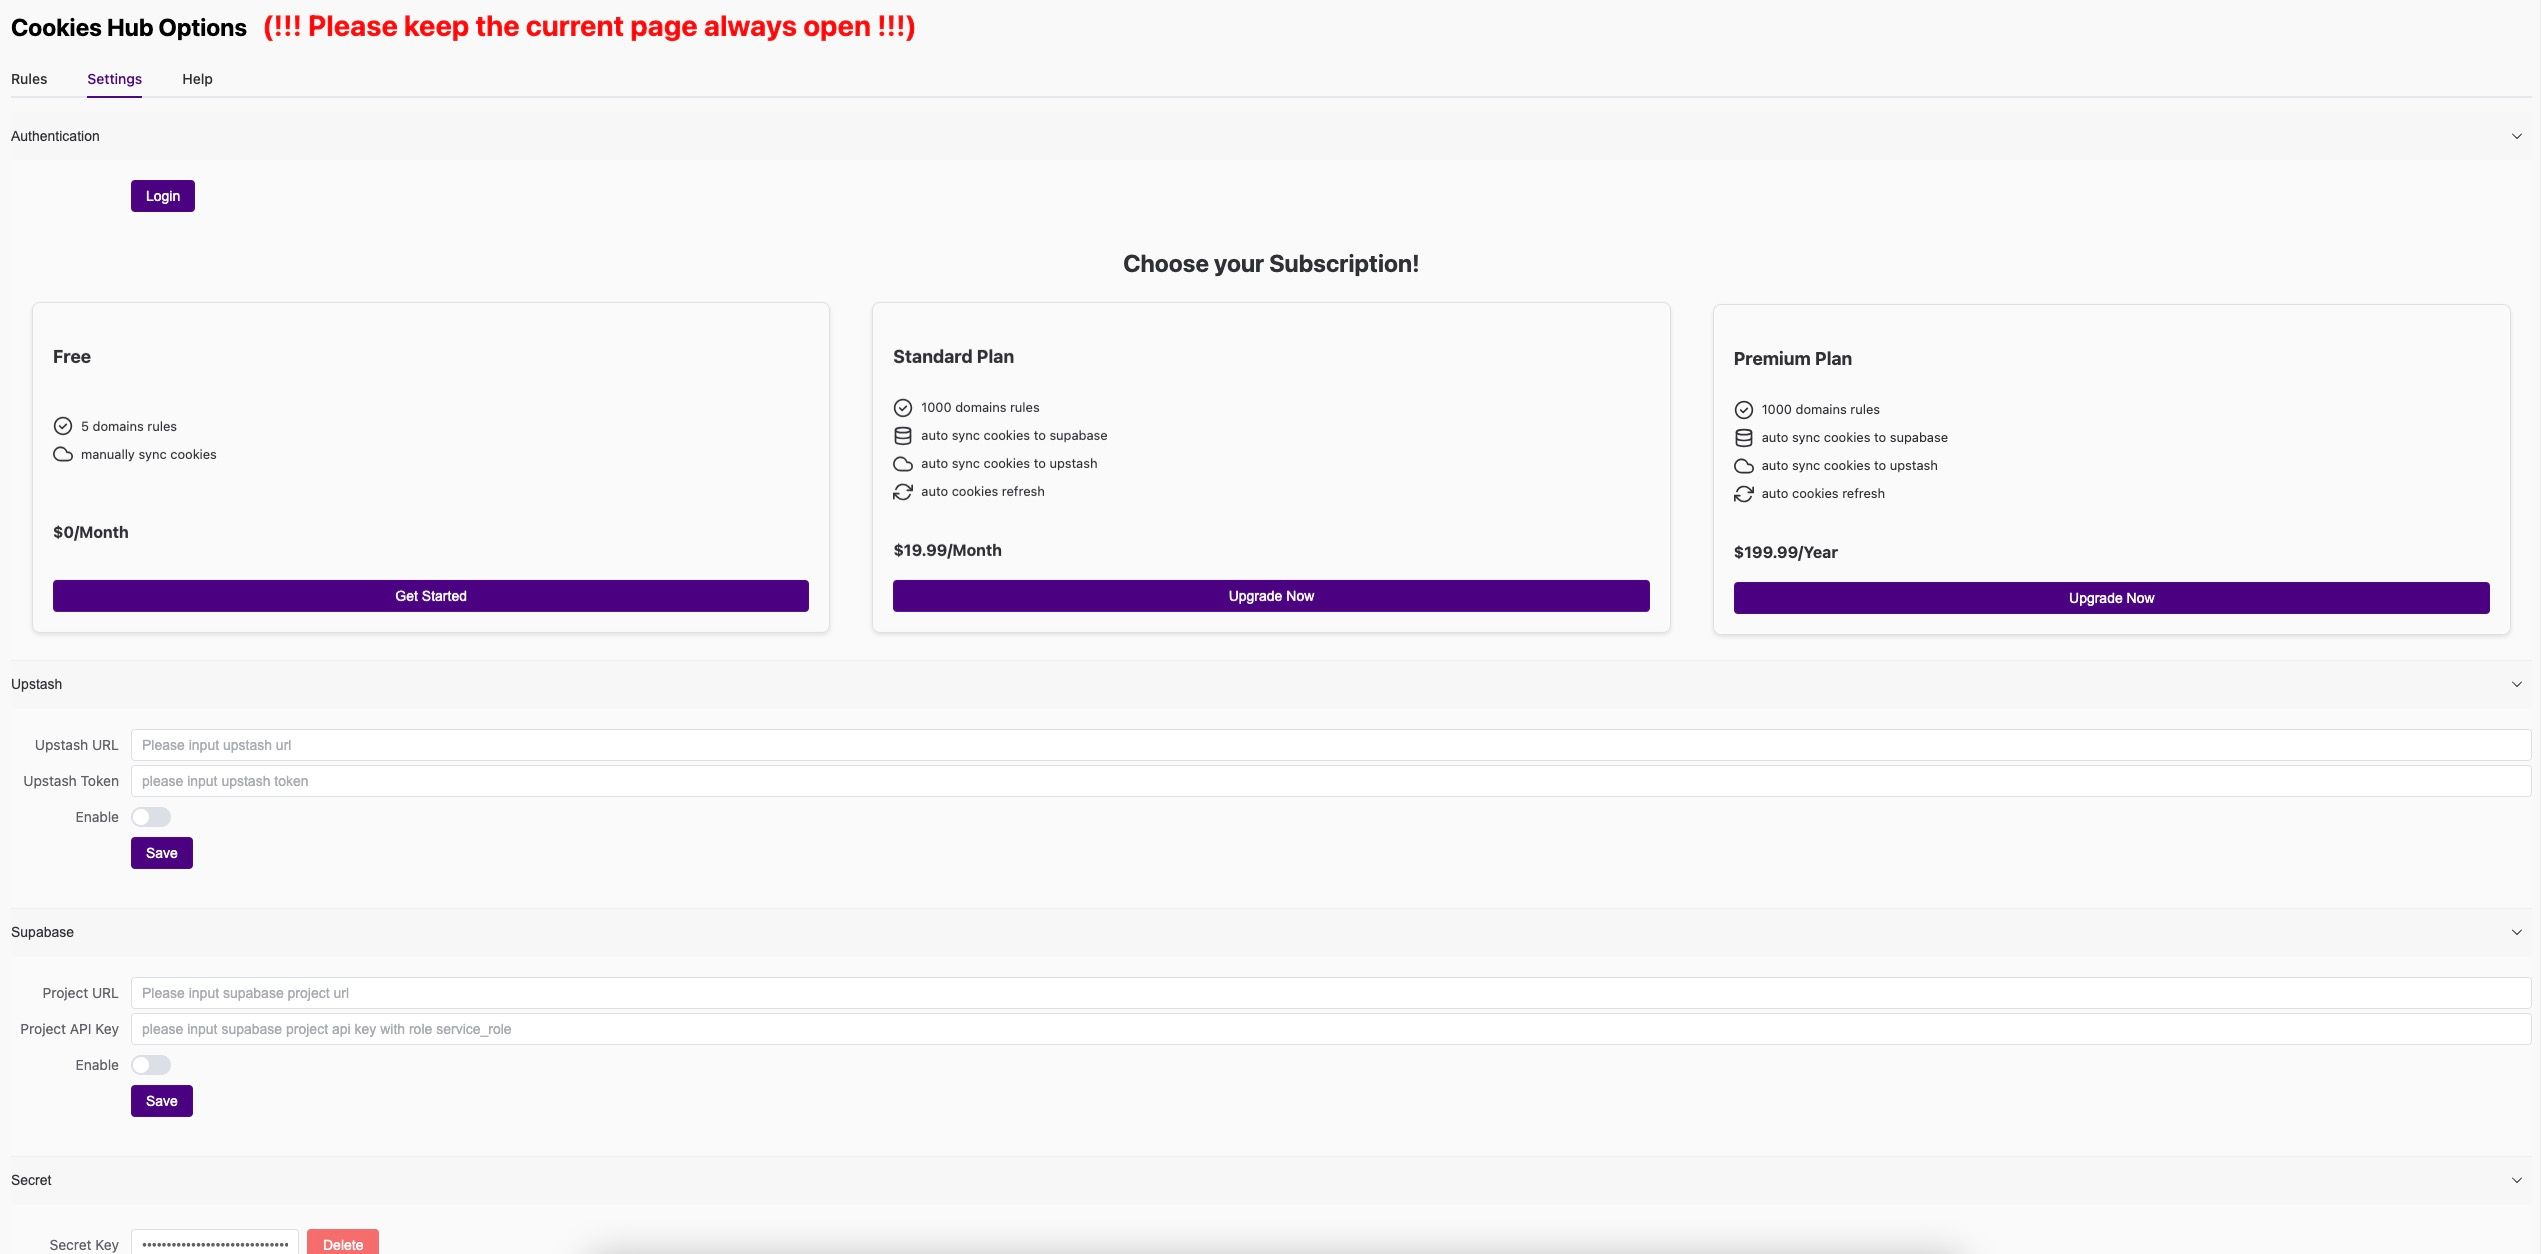
Task: Toggle the Supabase Enable switch
Action: [151, 1065]
